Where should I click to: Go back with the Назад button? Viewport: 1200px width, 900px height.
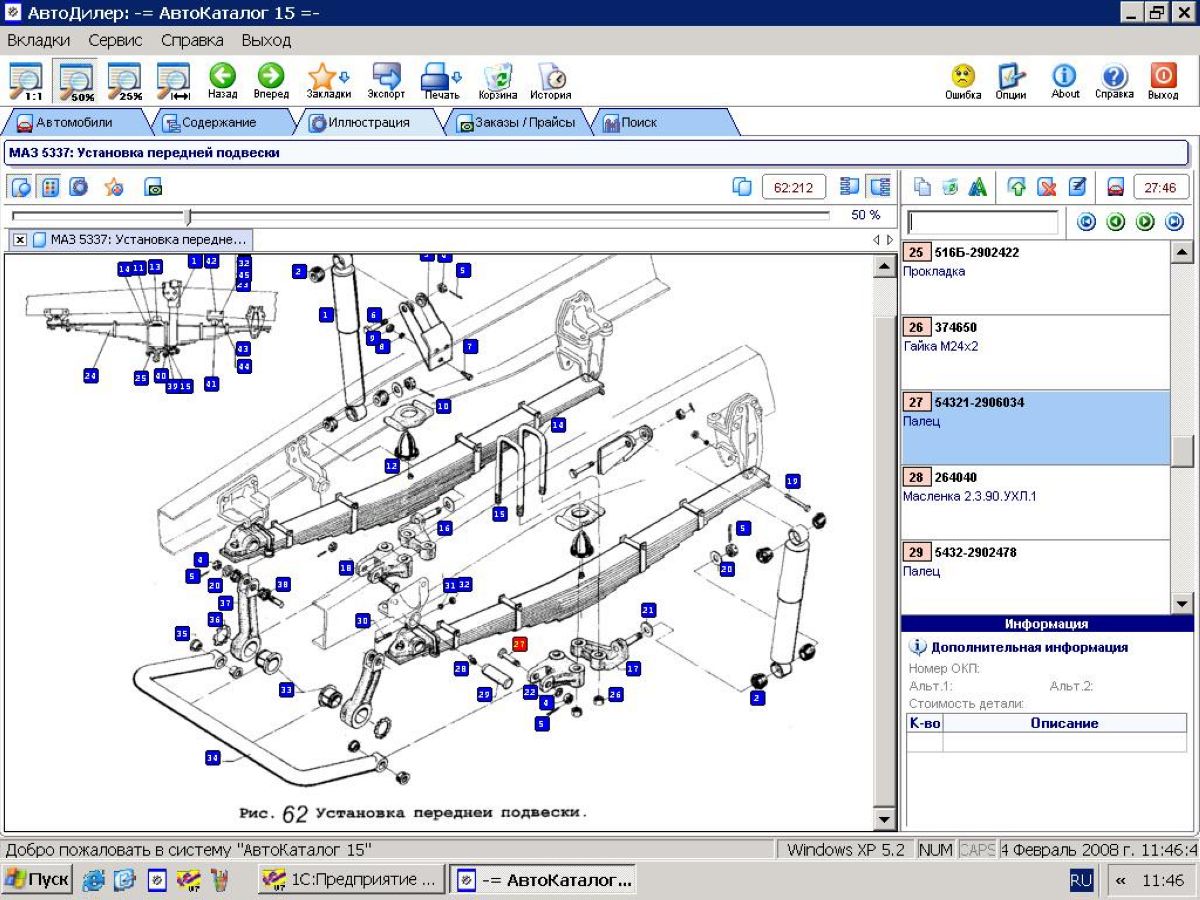pos(223,81)
